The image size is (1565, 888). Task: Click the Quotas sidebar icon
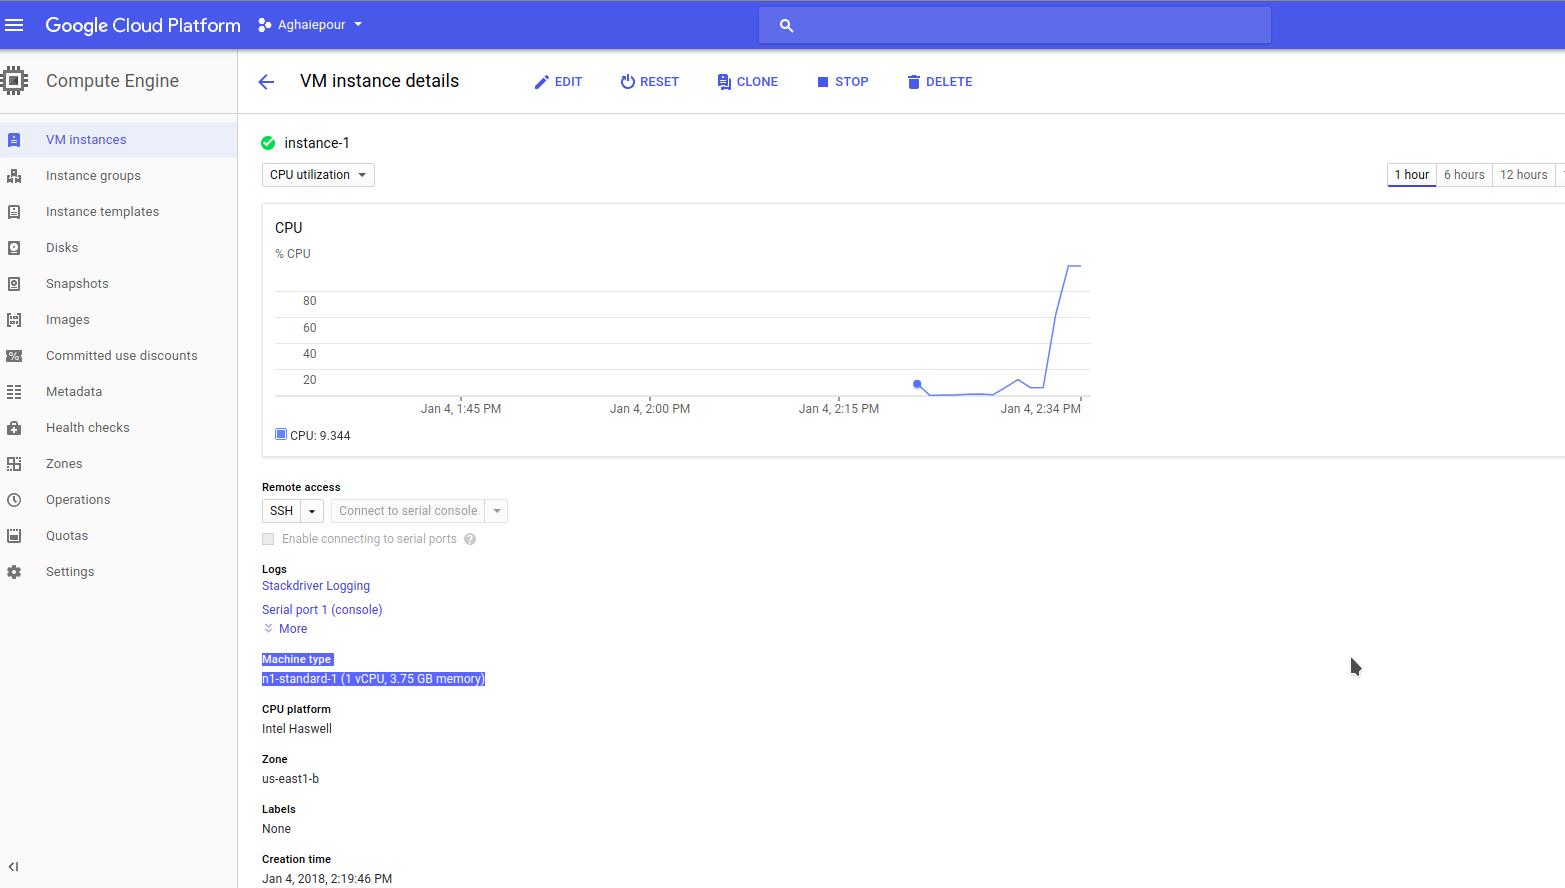point(14,536)
